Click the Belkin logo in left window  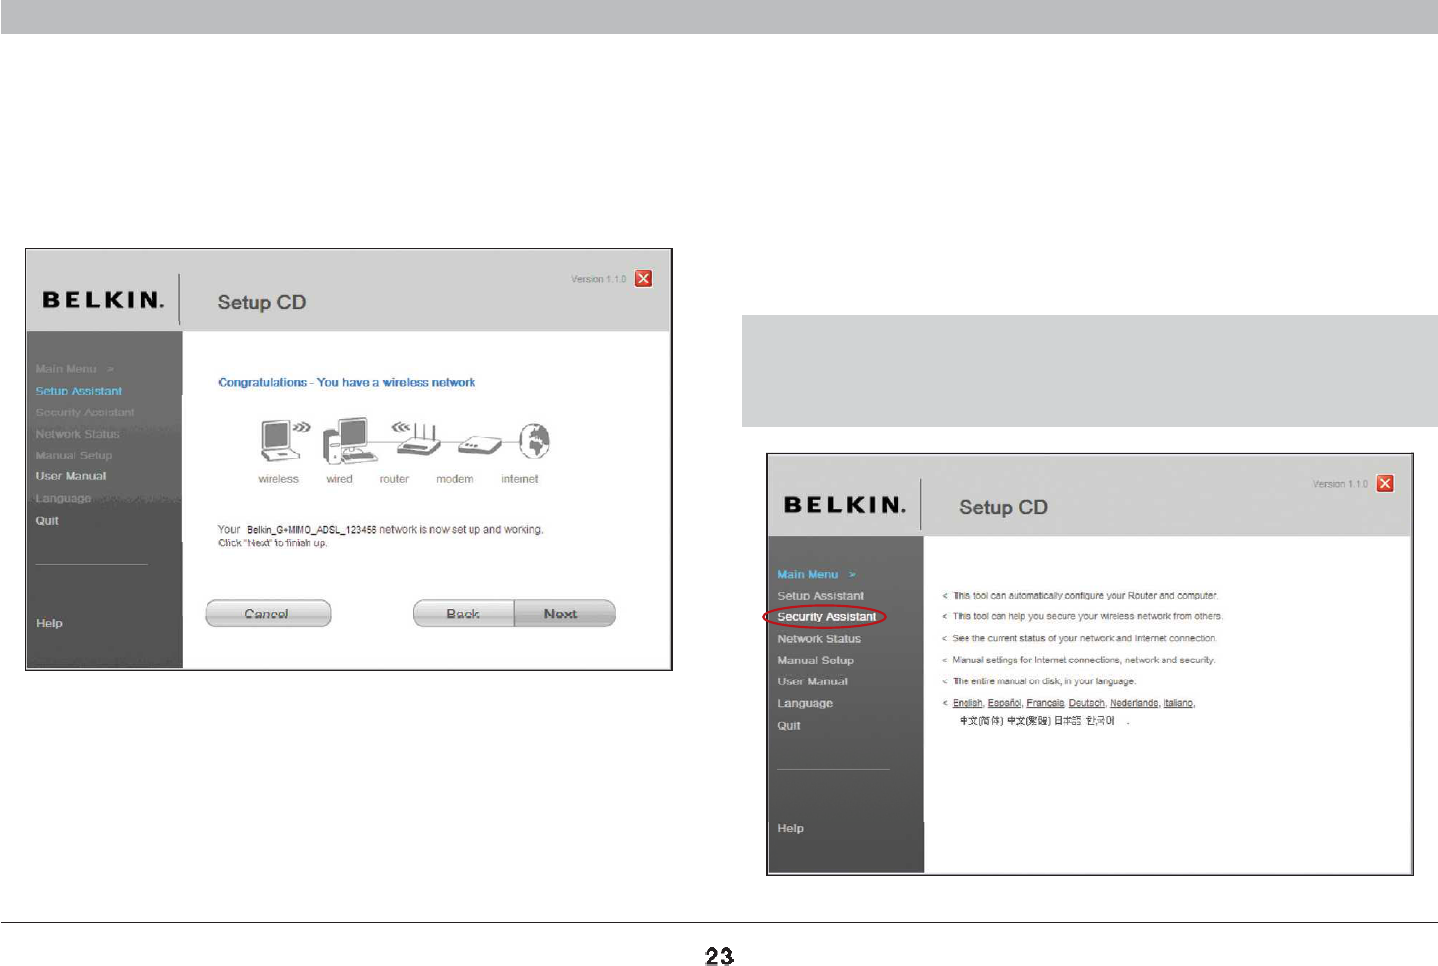click(103, 300)
